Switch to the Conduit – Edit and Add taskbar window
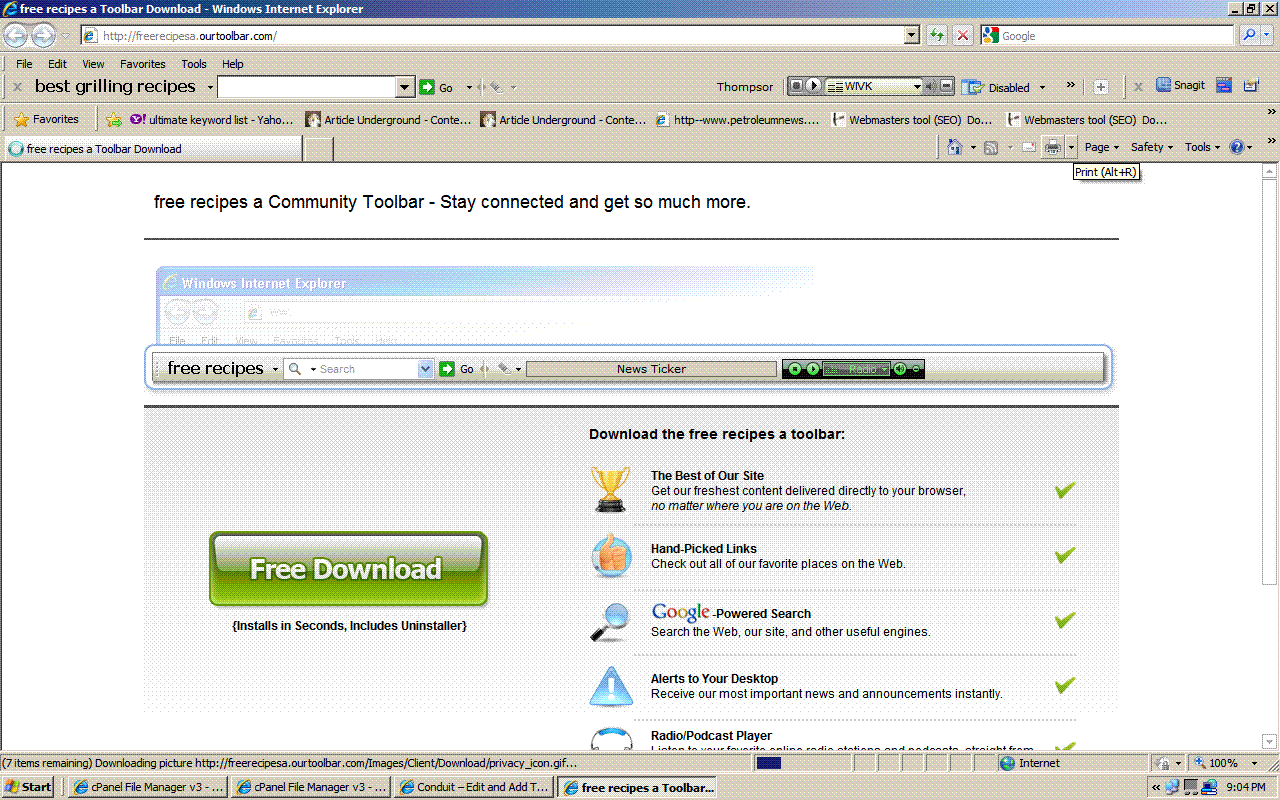1280x800 pixels. [x=474, y=787]
